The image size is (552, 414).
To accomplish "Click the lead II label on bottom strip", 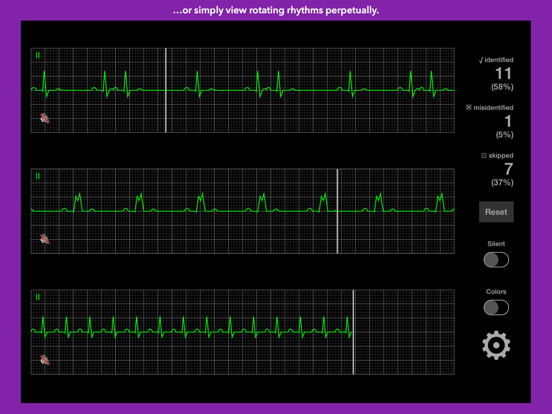I will [x=38, y=297].
